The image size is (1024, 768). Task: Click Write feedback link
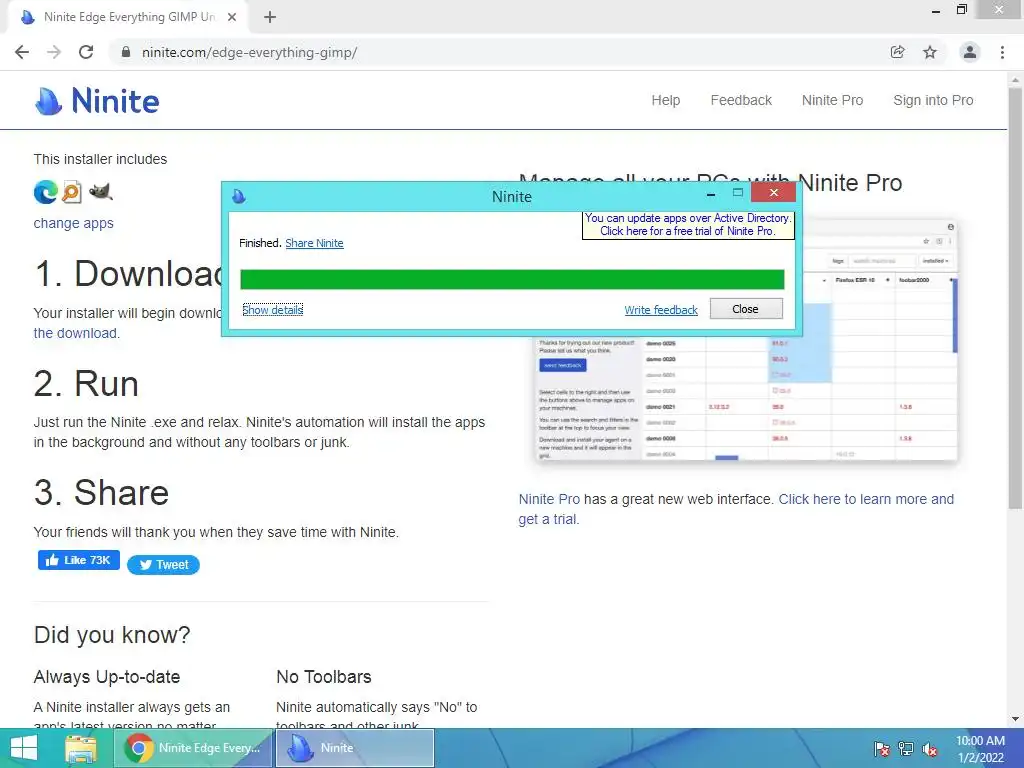click(x=661, y=310)
